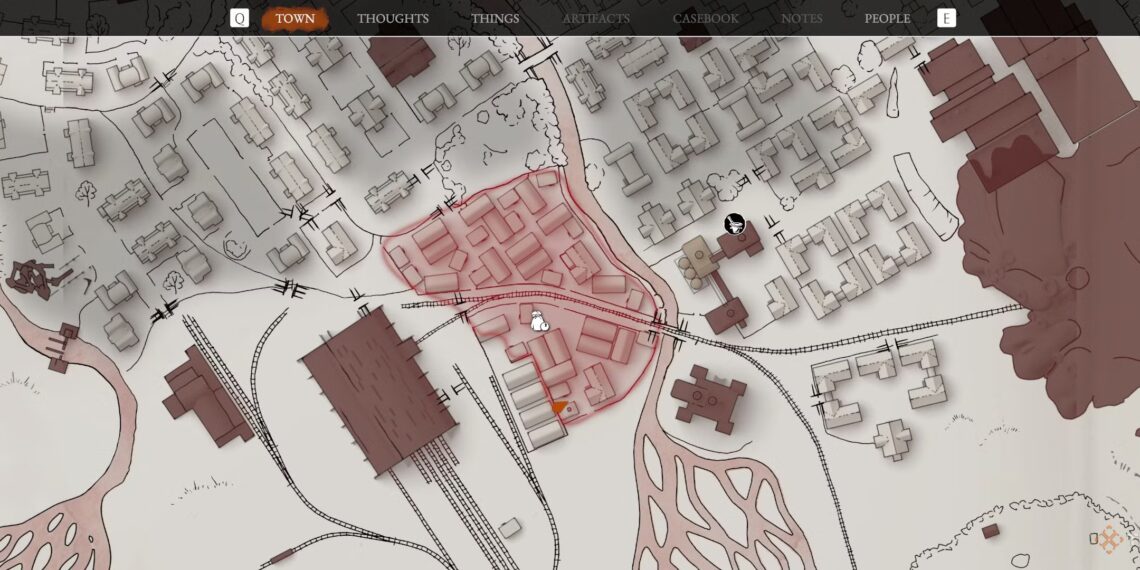Click the red highlighted district area
This screenshot has width=1140, height=570.
coord(500,250)
